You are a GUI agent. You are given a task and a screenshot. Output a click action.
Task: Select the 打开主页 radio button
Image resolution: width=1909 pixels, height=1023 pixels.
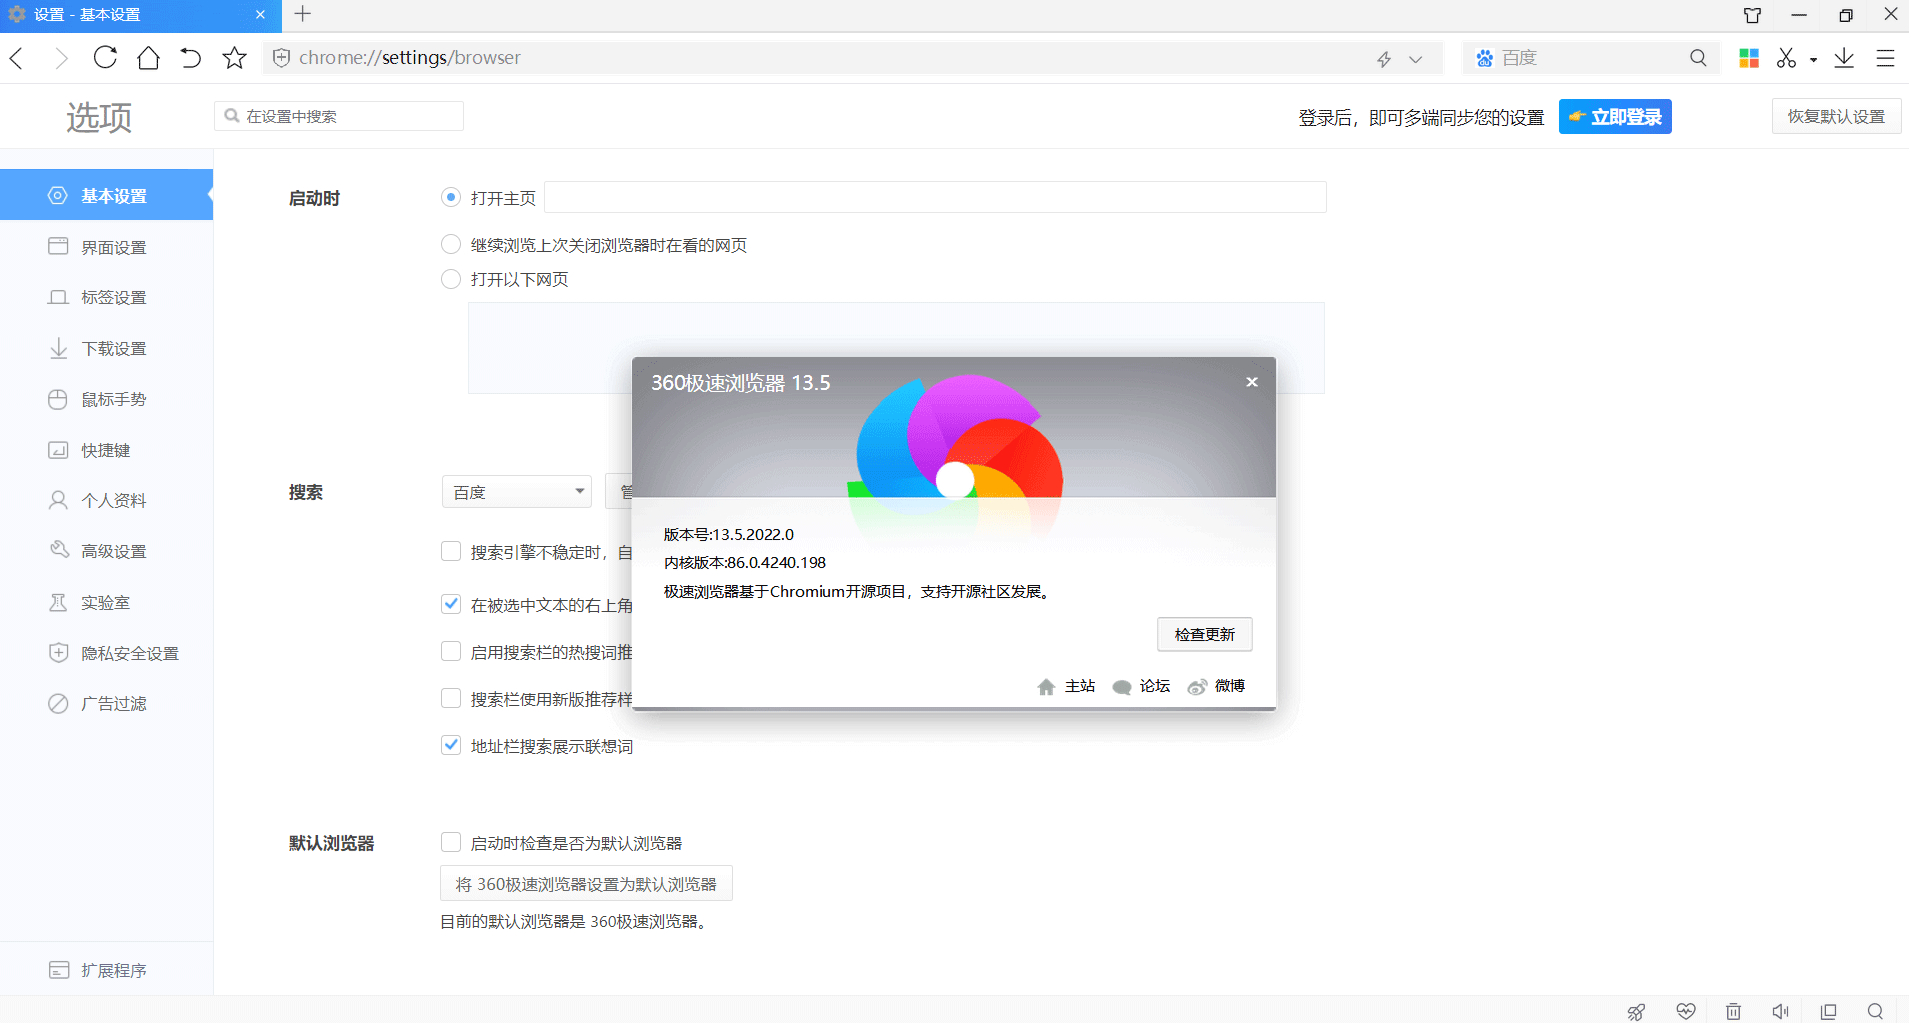pyautogui.click(x=451, y=197)
